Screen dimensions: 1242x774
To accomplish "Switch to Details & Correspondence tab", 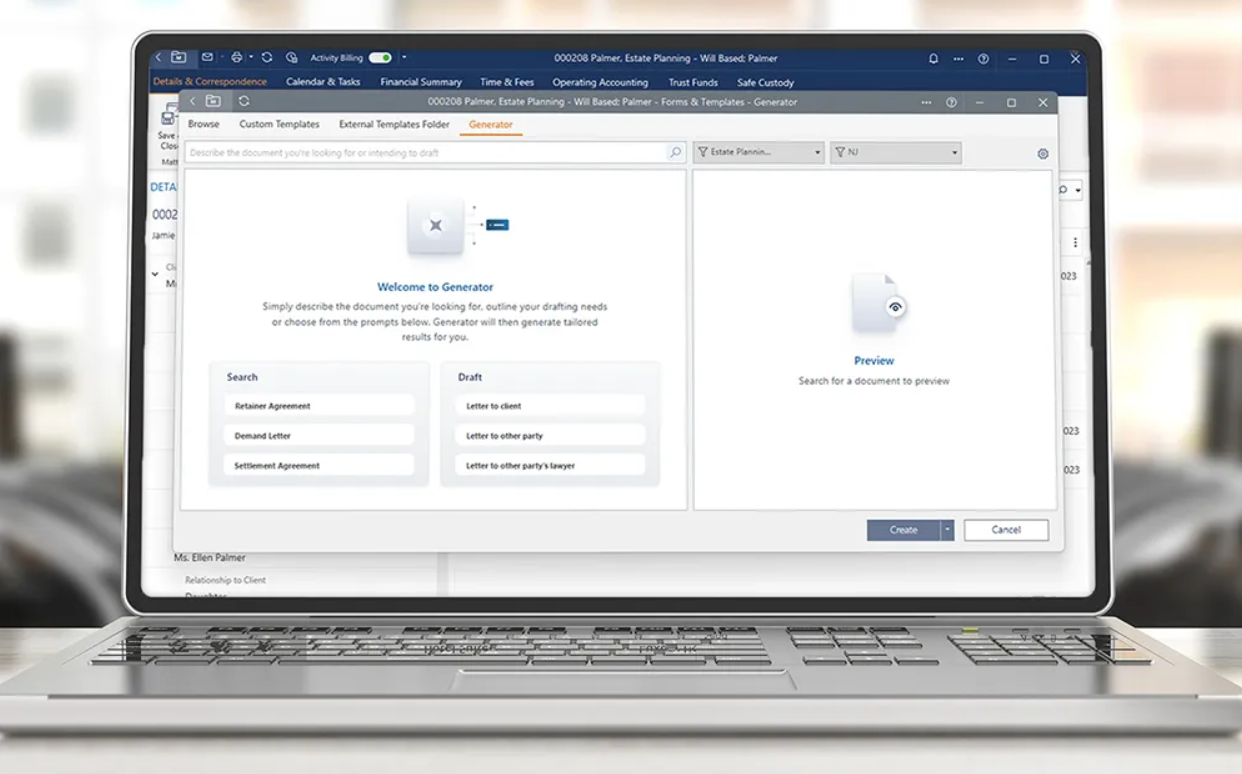I will [x=210, y=82].
